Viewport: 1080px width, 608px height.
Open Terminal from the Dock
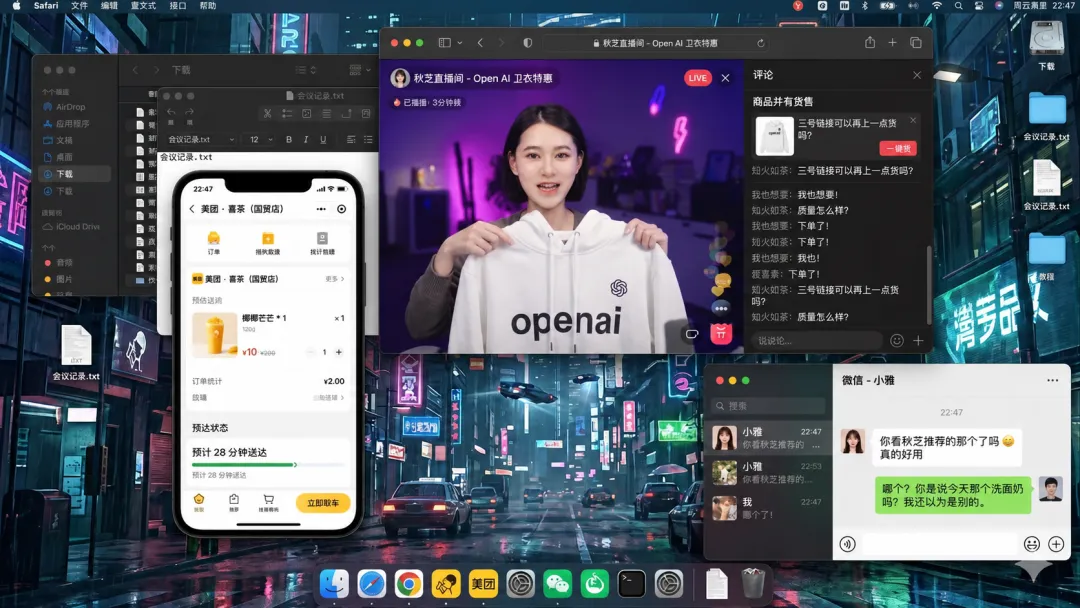631,584
